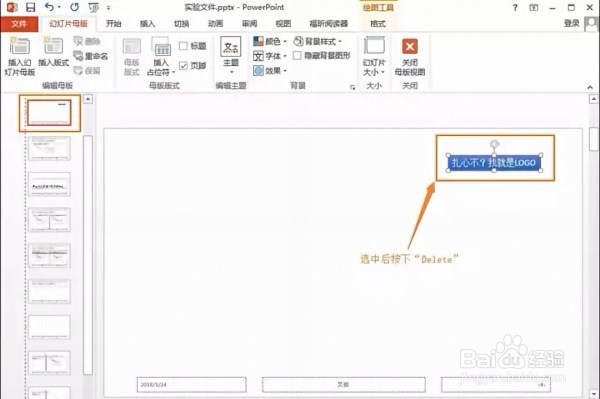Close Master View with red X button
The height and width of the screenshot is (399, 600).
(x=410, y=47)
